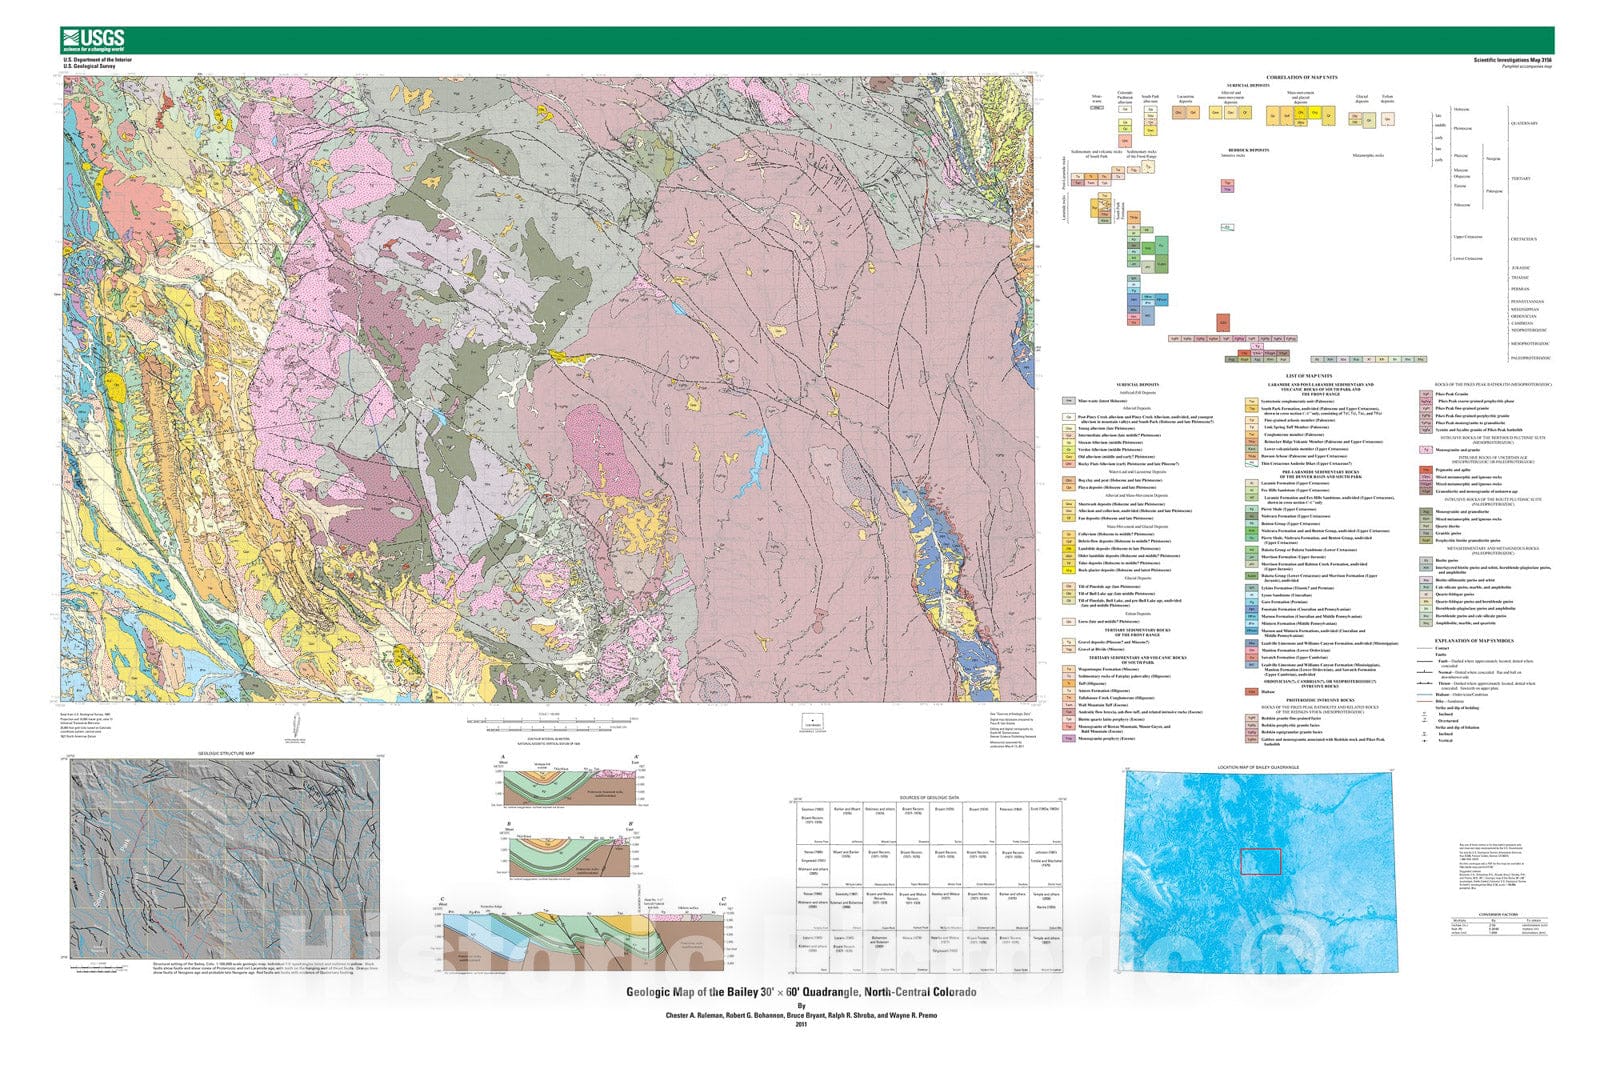1600x1069 pixels.
Task: Click the 'PERMIAN' period label
Action: 1520,289
